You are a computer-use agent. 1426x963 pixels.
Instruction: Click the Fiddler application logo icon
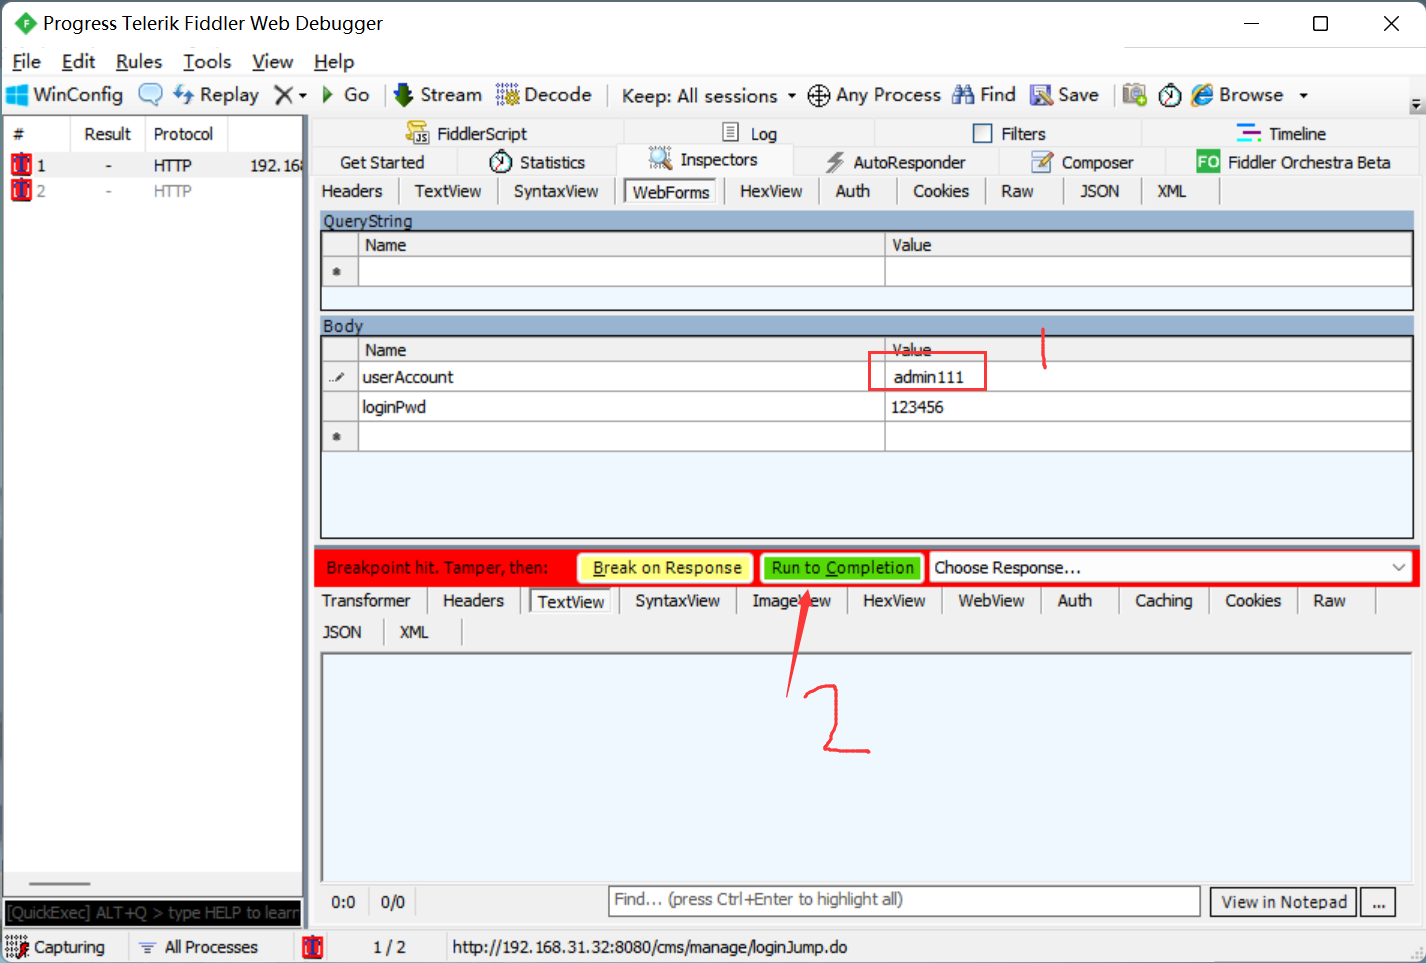[x=25, y=23]
